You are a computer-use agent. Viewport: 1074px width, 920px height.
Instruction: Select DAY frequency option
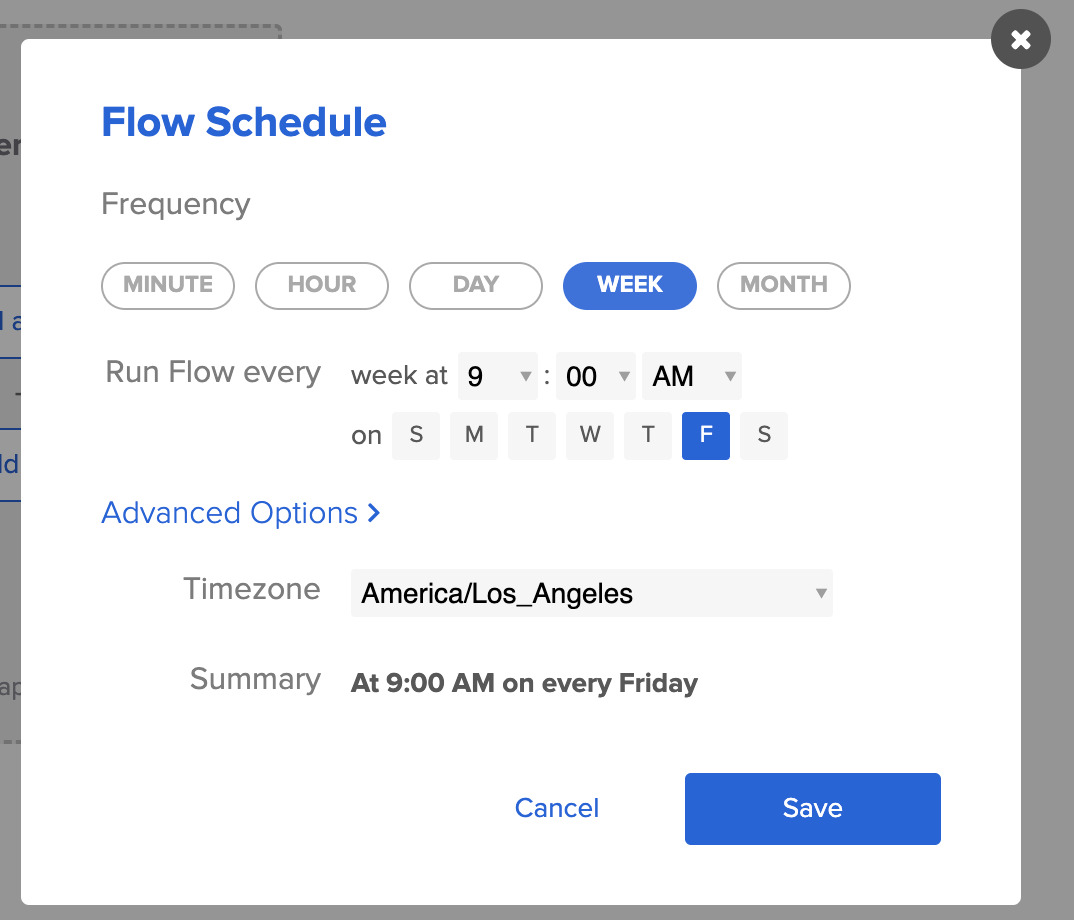click(x=476, y=285)
